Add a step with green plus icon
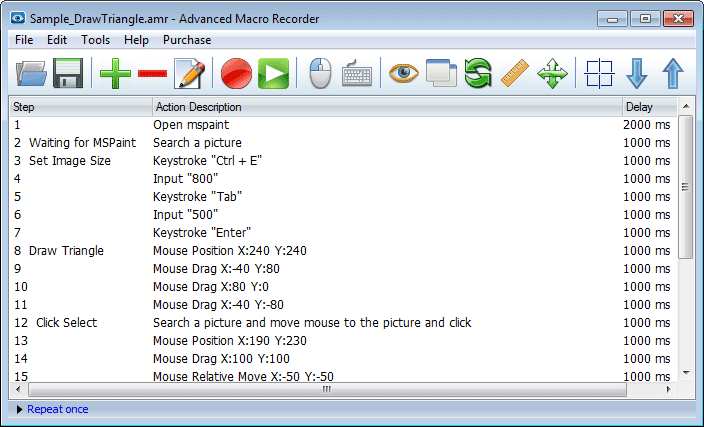 point(115,73)
